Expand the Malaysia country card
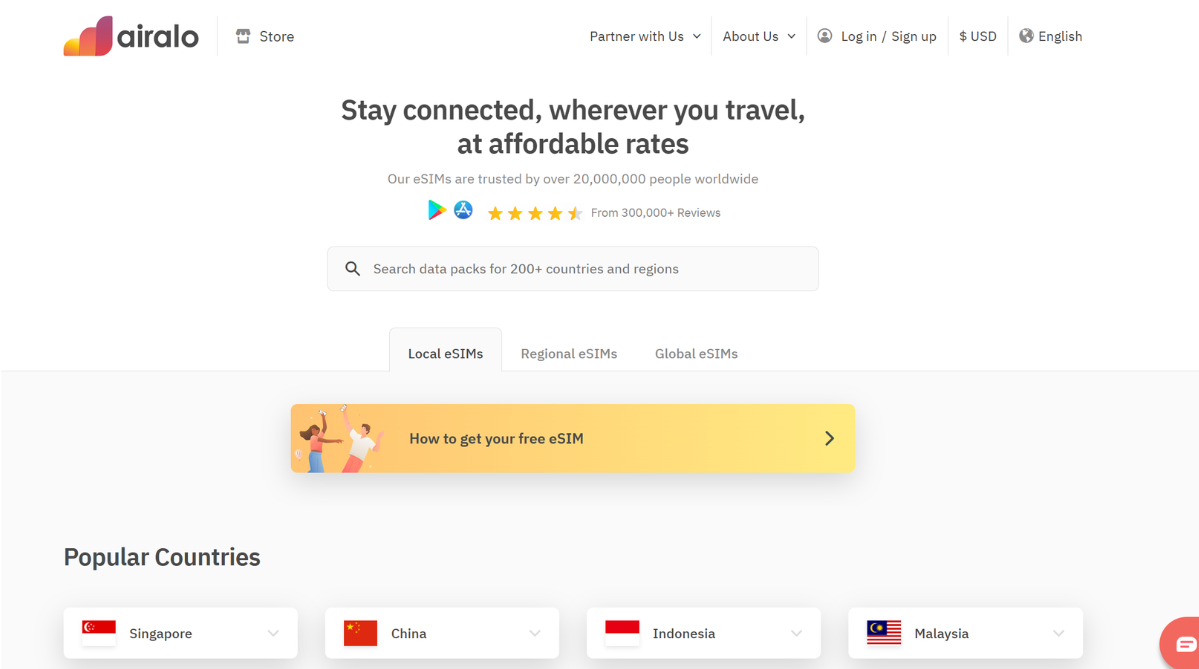This screenshot has width=1199, height=669. (1058, 632)
